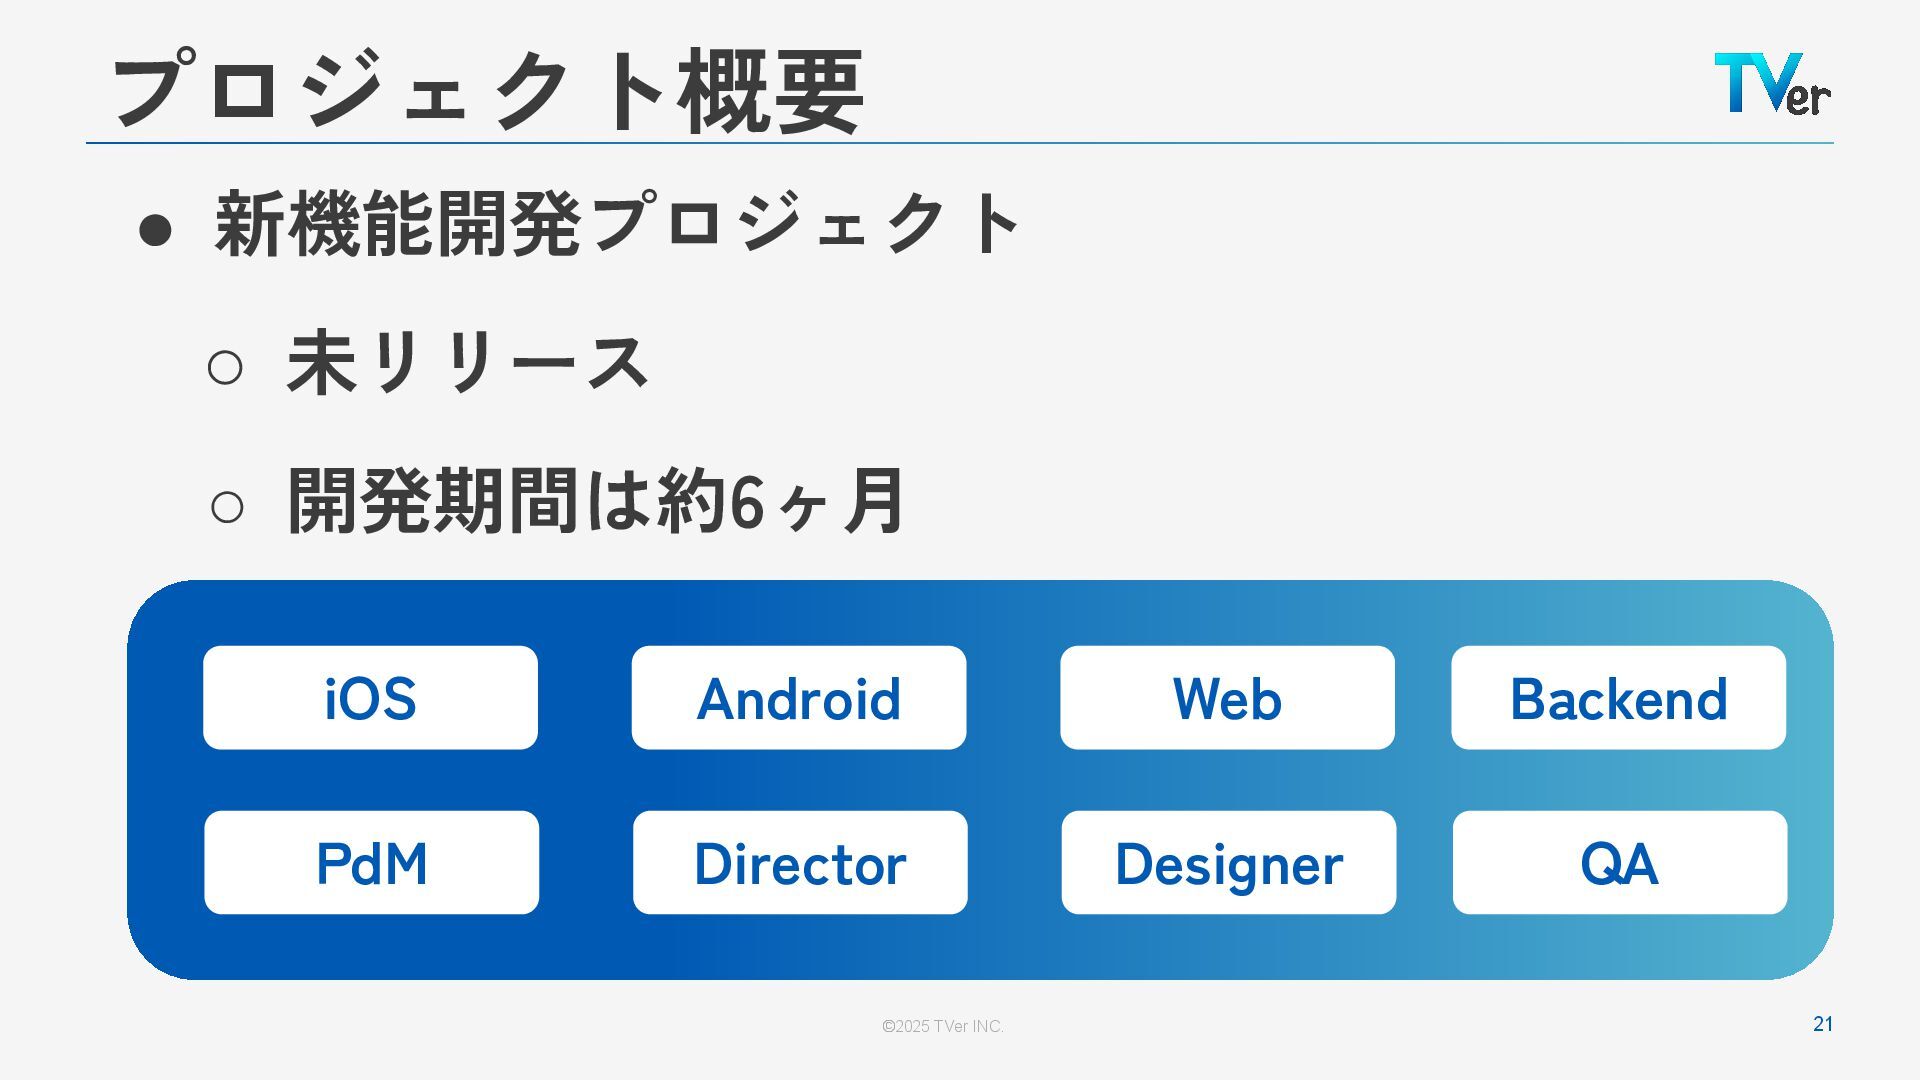Select the 開発期間は約6ヶ月 text line
The width and height of the screenshot is (1920, 1080).
pyautogui.click(x=595, y=501)
